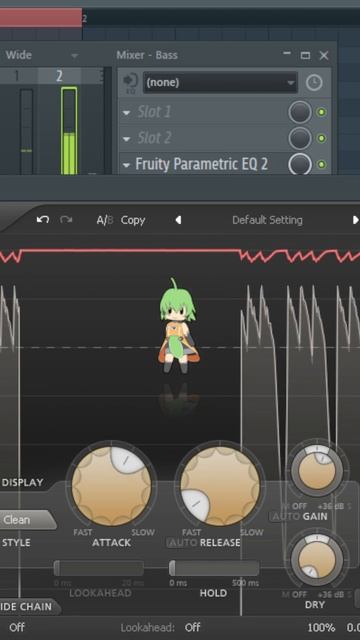
Task: Click the red pattern clip in playlist
Action: (x=41, y=18)
